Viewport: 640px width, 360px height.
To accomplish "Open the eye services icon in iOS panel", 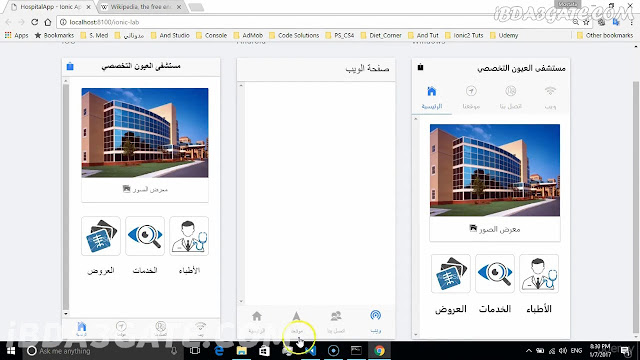I will pos(145,236).
